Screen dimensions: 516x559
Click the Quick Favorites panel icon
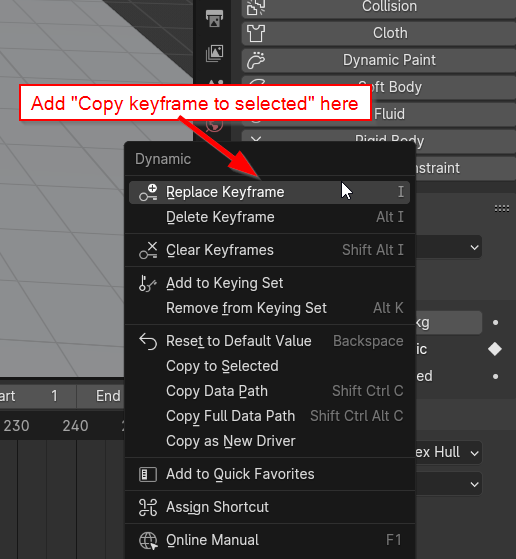pyautogui.click(x=148, y=475)
